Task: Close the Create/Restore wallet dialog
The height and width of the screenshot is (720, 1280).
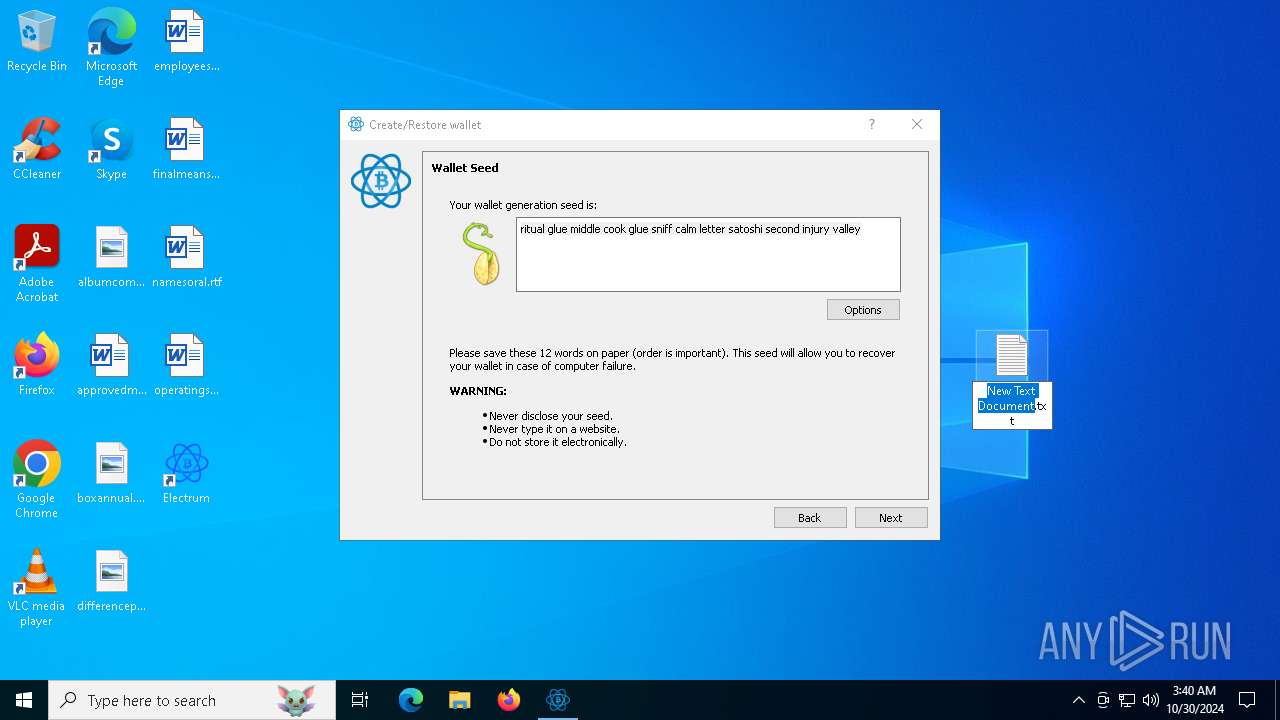Action: [x=917, y=124]
